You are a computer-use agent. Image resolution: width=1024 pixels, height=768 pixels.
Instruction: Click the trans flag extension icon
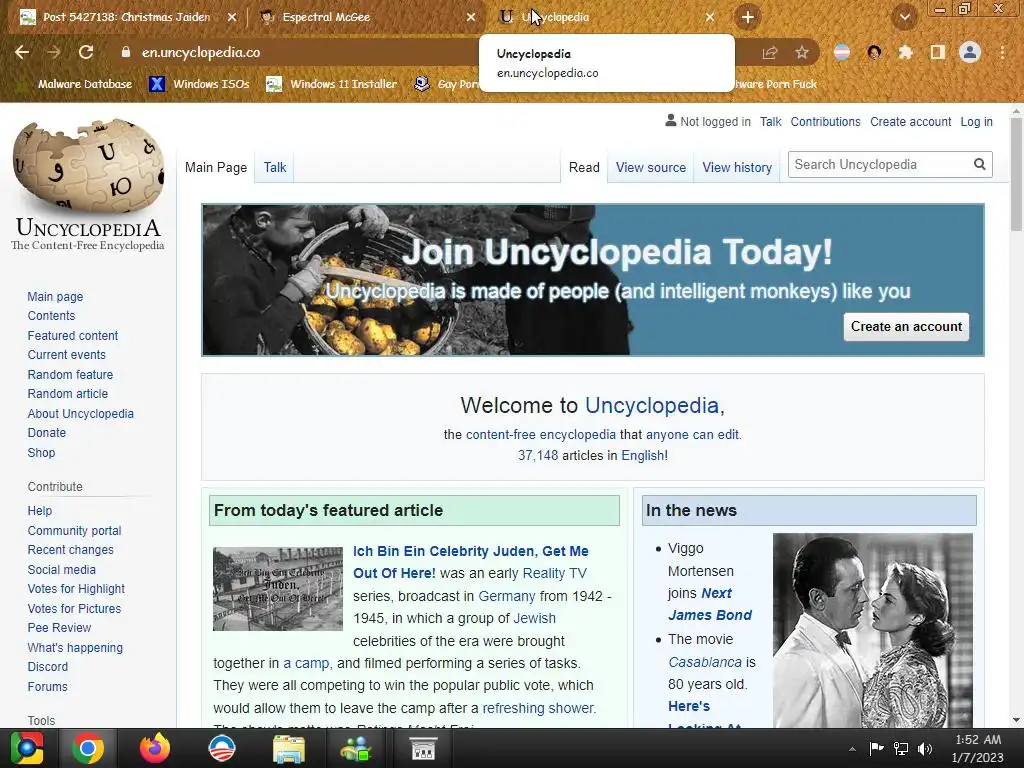[842, 52]
